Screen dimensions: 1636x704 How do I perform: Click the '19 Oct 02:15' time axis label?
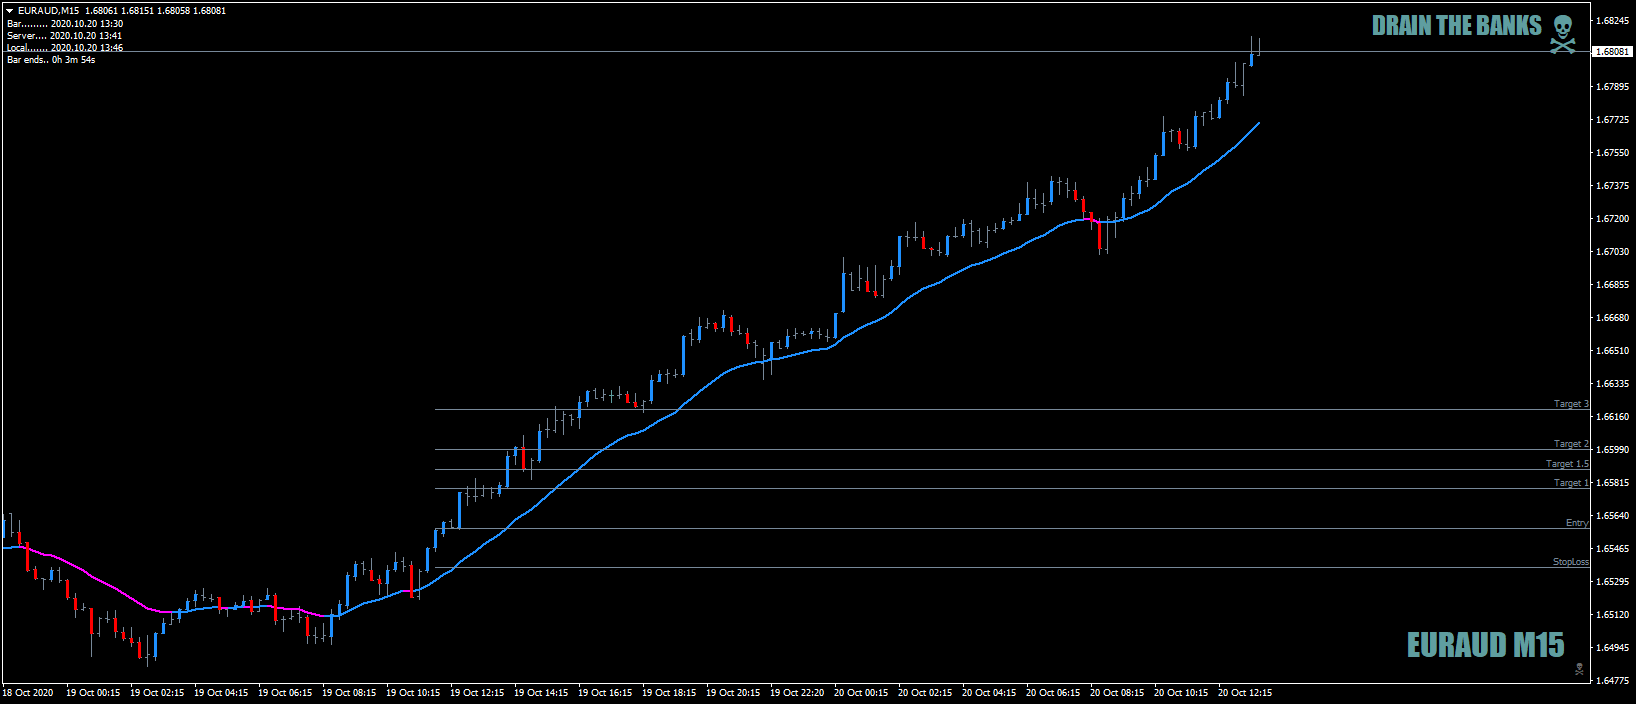(x=157, y=693)
